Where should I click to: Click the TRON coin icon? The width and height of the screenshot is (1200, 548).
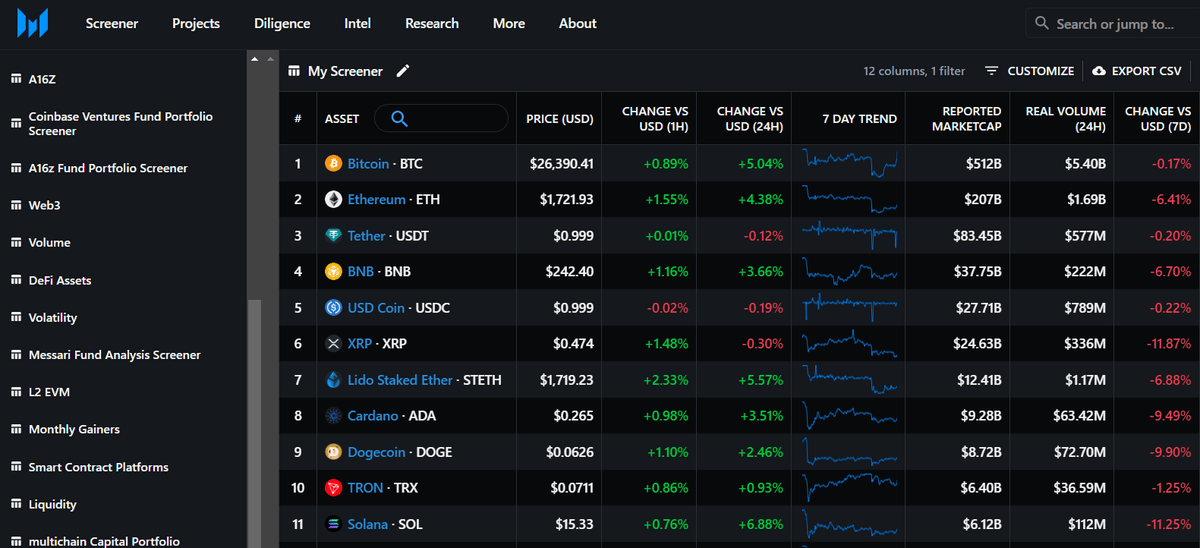coord(333,488)
